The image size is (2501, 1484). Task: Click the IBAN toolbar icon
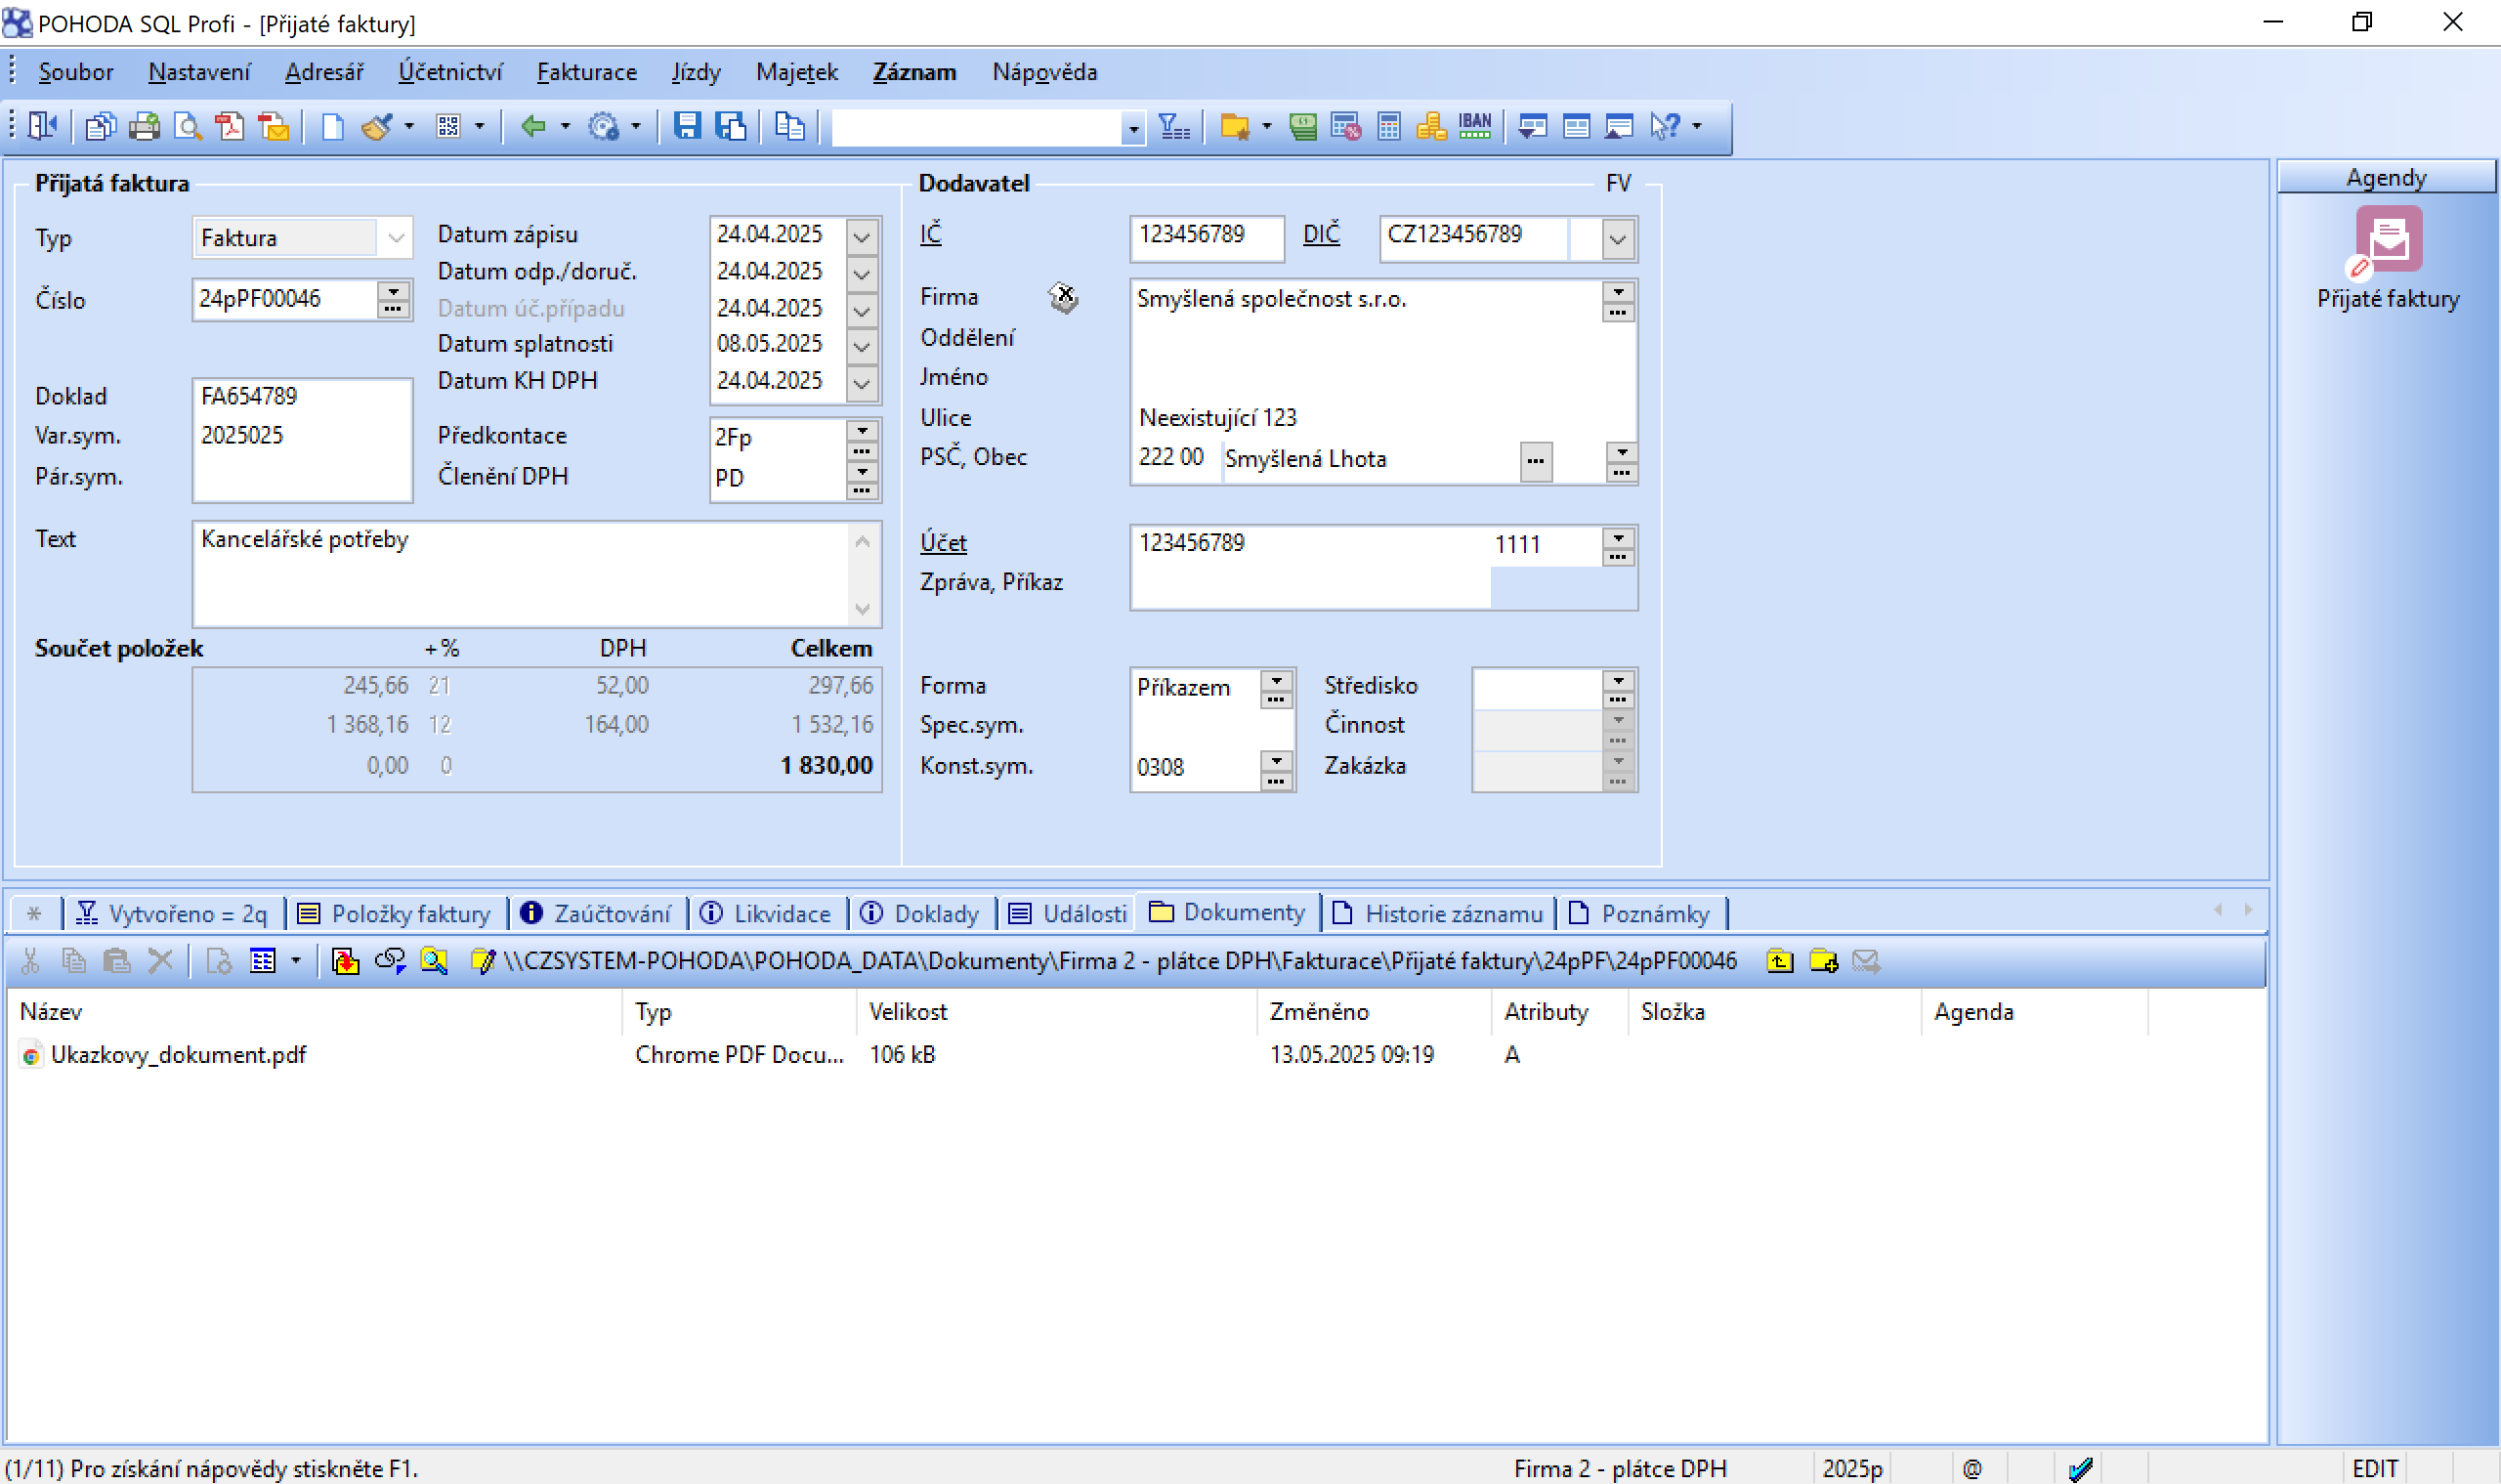(1474, 126)
